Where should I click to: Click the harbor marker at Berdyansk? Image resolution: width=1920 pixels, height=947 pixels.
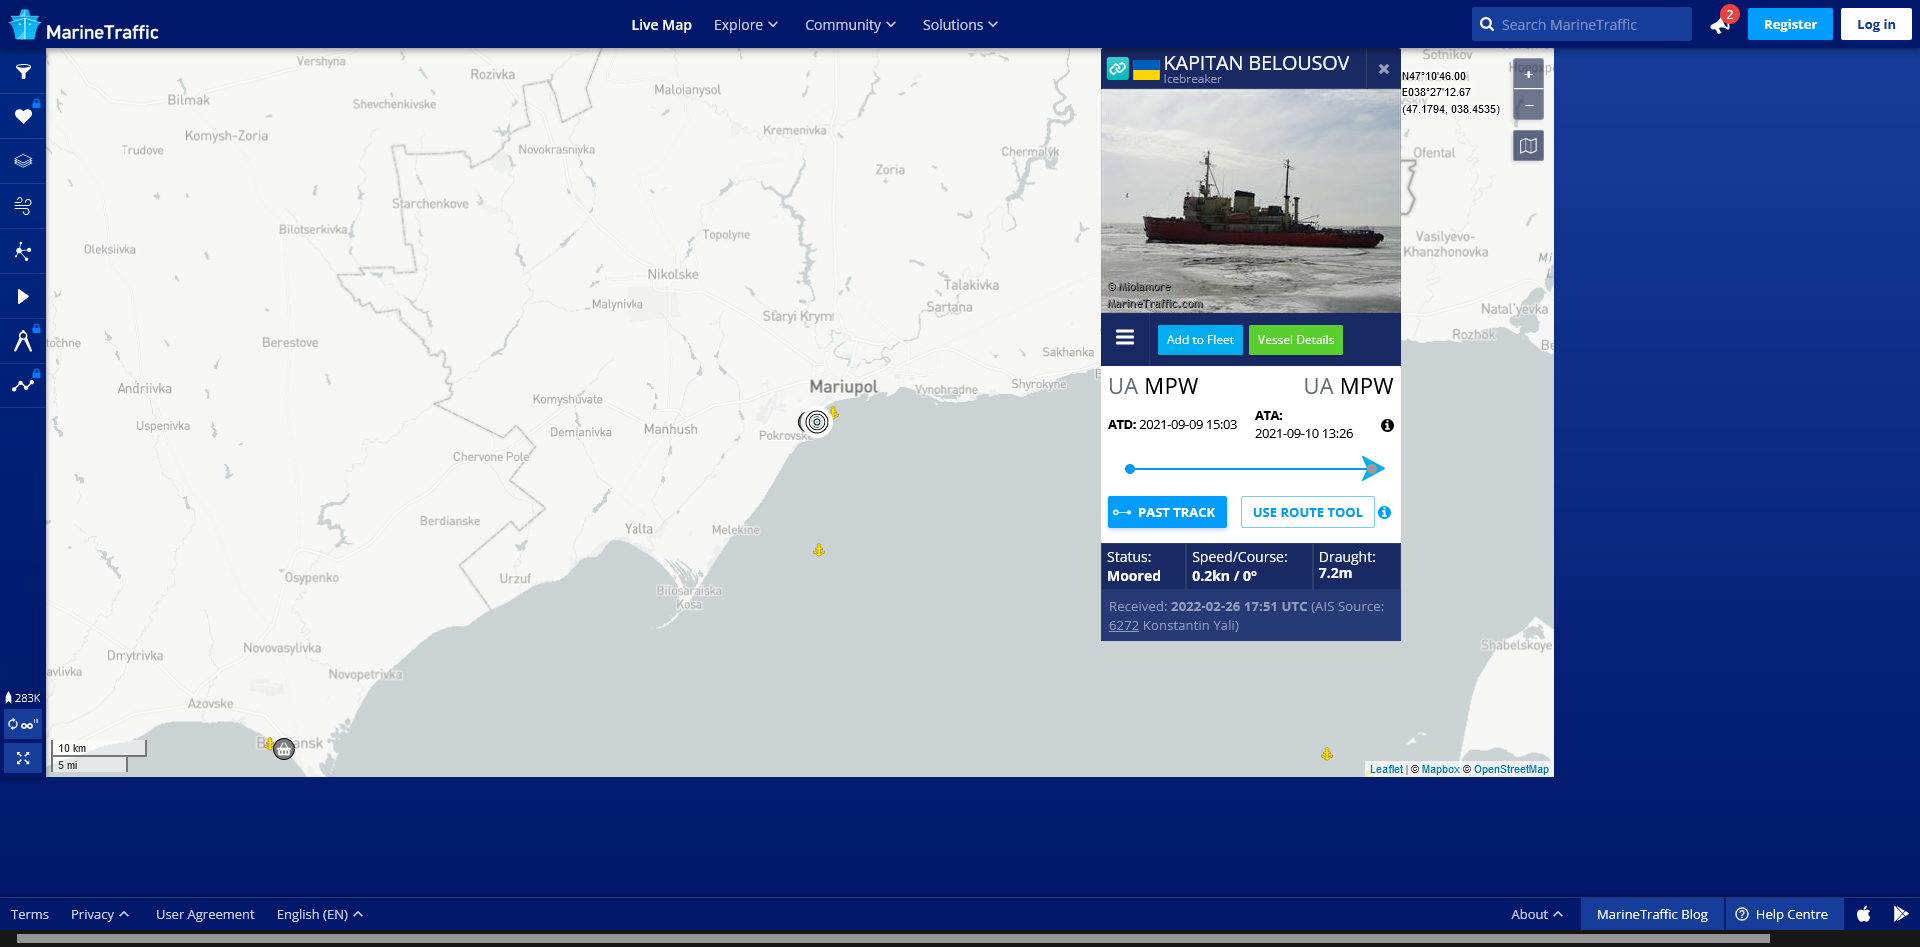tap(284, 749)
